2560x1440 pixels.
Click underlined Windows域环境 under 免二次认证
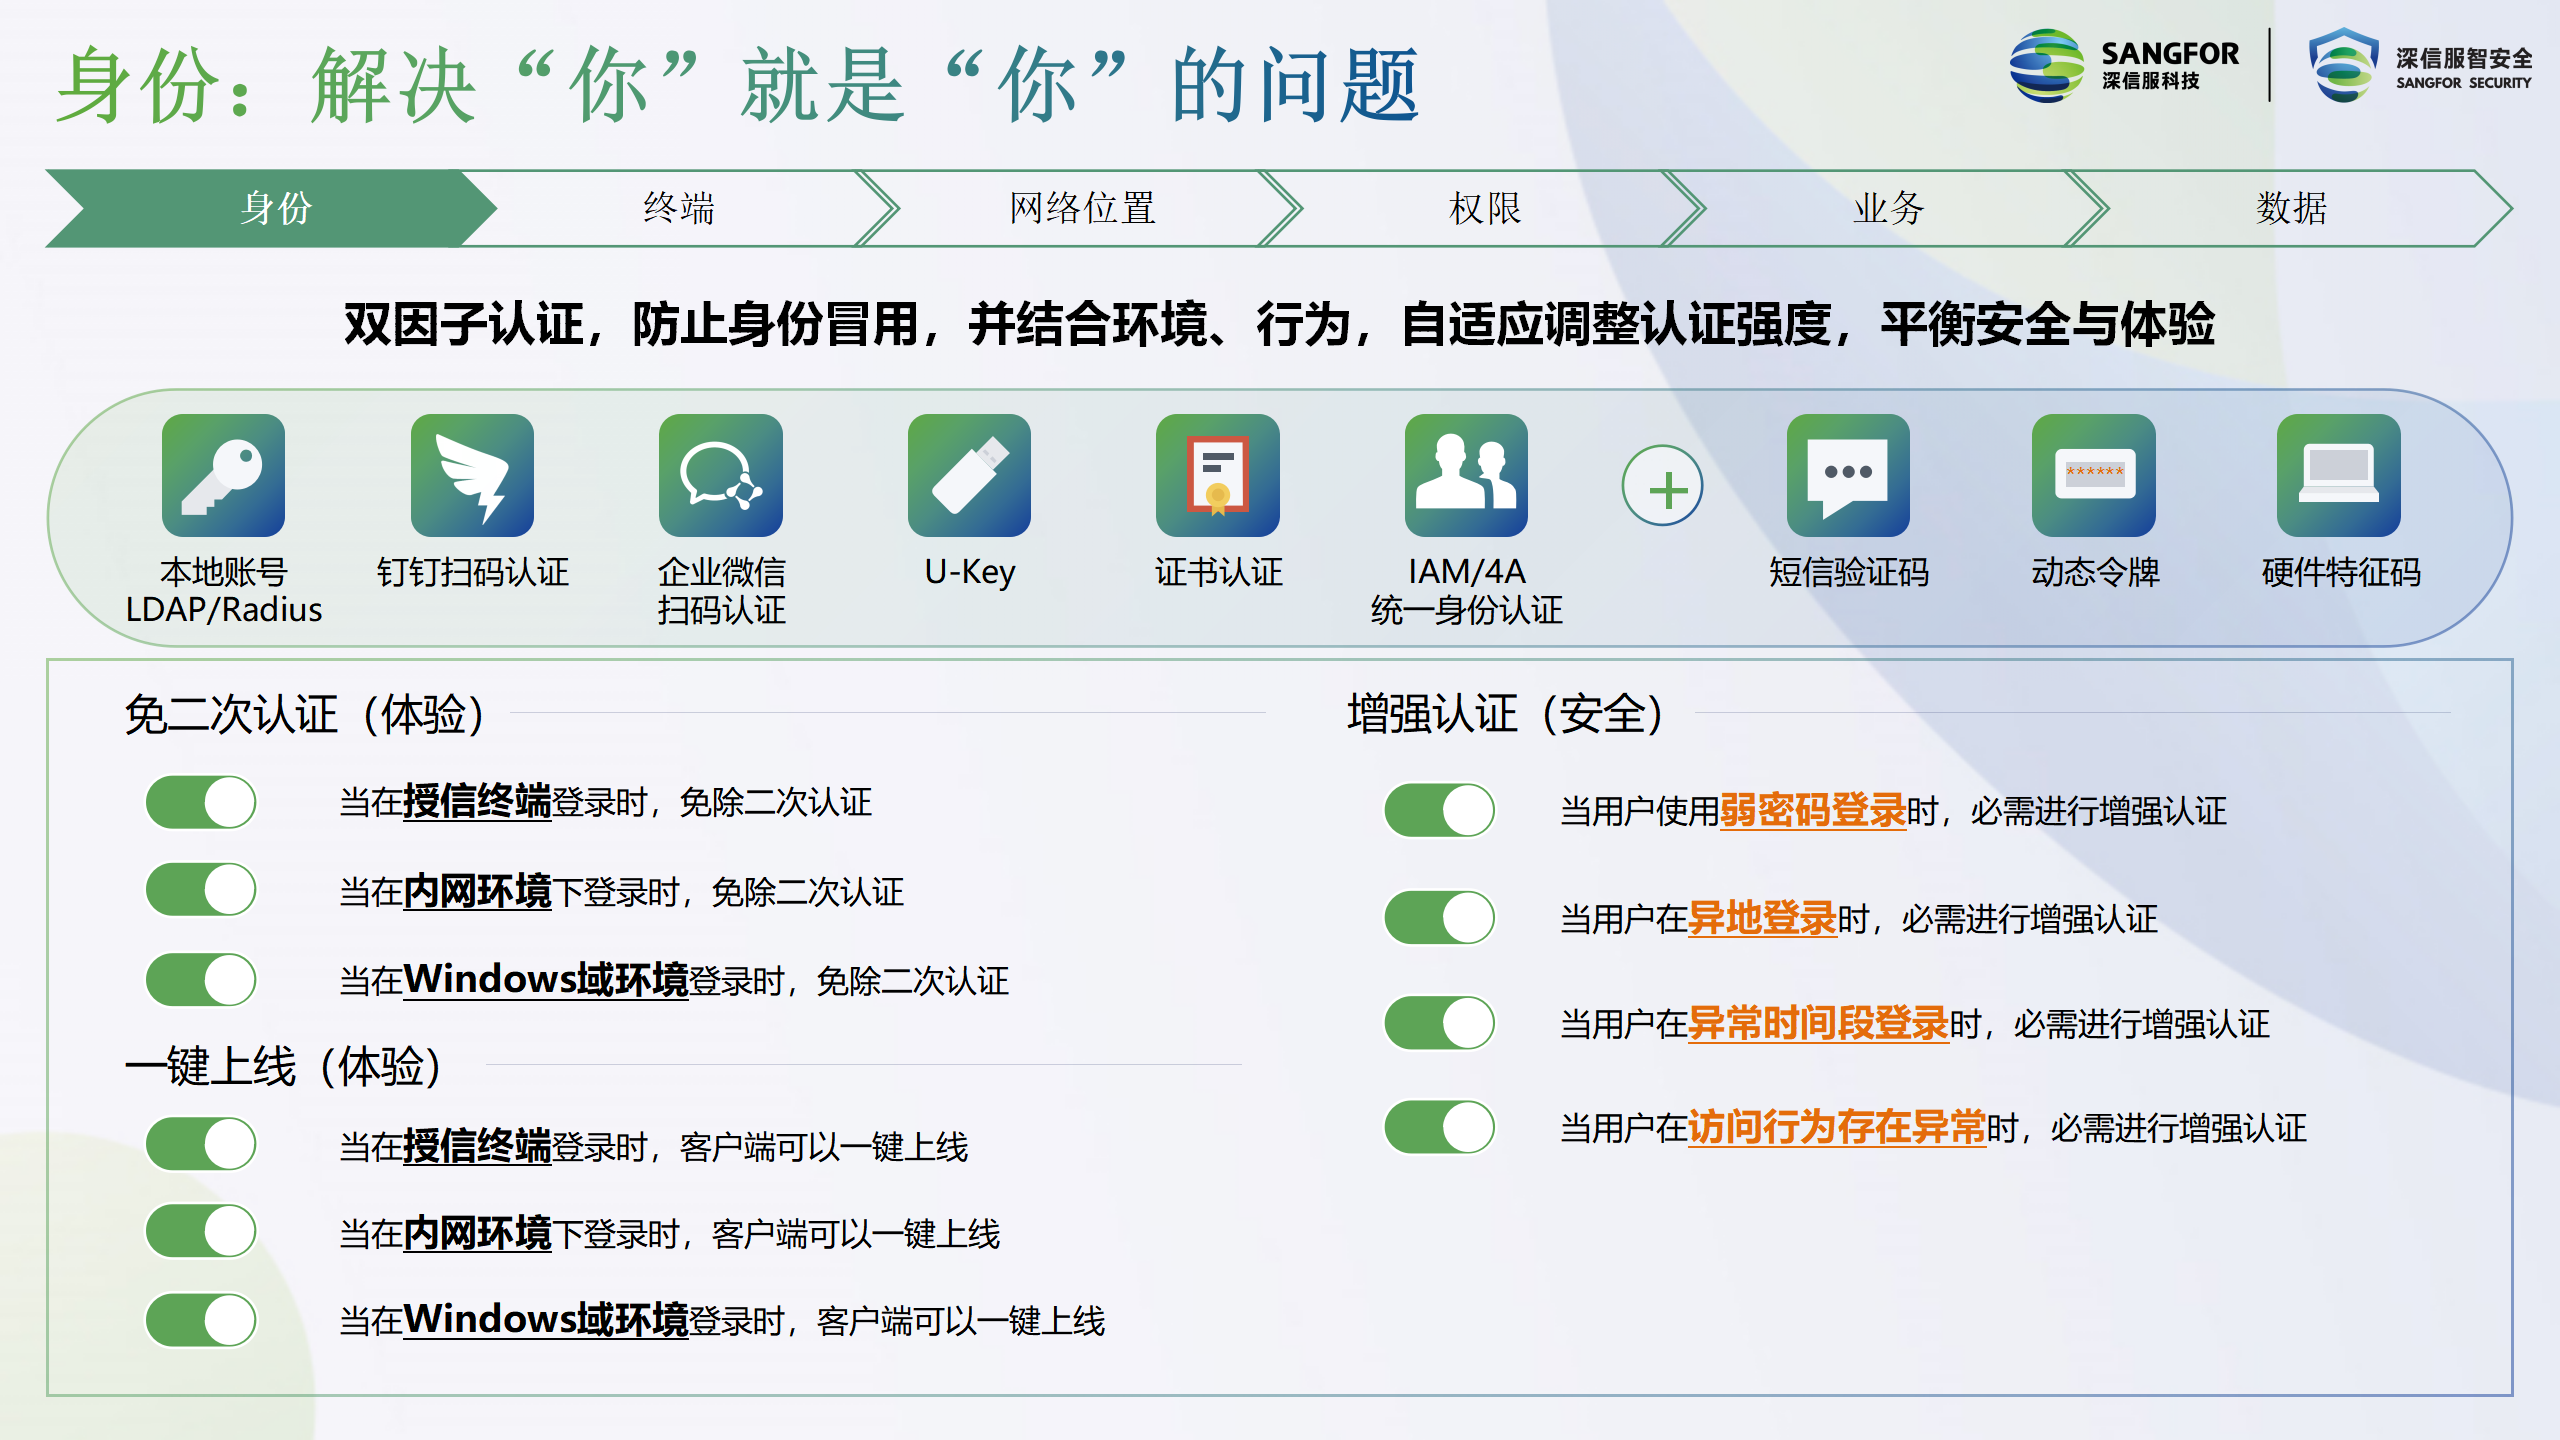tap(546, 980)
